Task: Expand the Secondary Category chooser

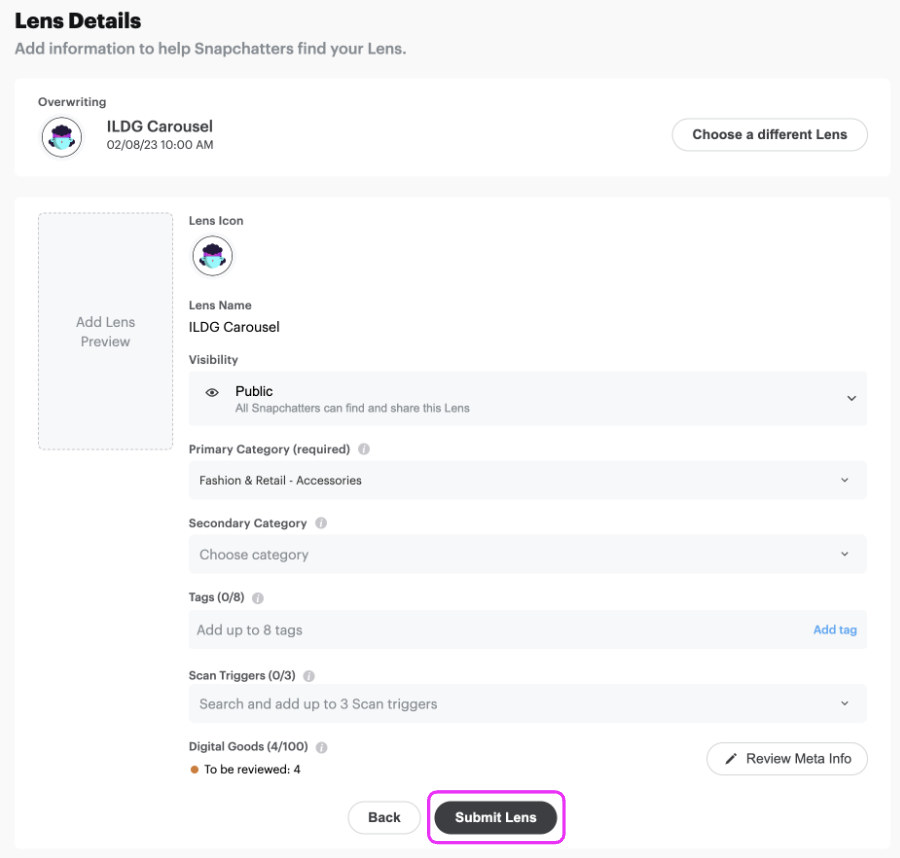Action: (x=527, y=554)
